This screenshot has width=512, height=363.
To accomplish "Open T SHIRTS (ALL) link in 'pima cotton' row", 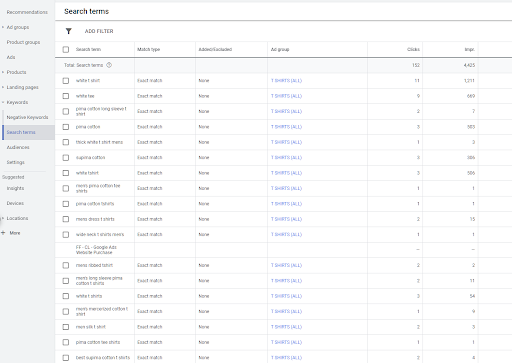I will 286,127.
